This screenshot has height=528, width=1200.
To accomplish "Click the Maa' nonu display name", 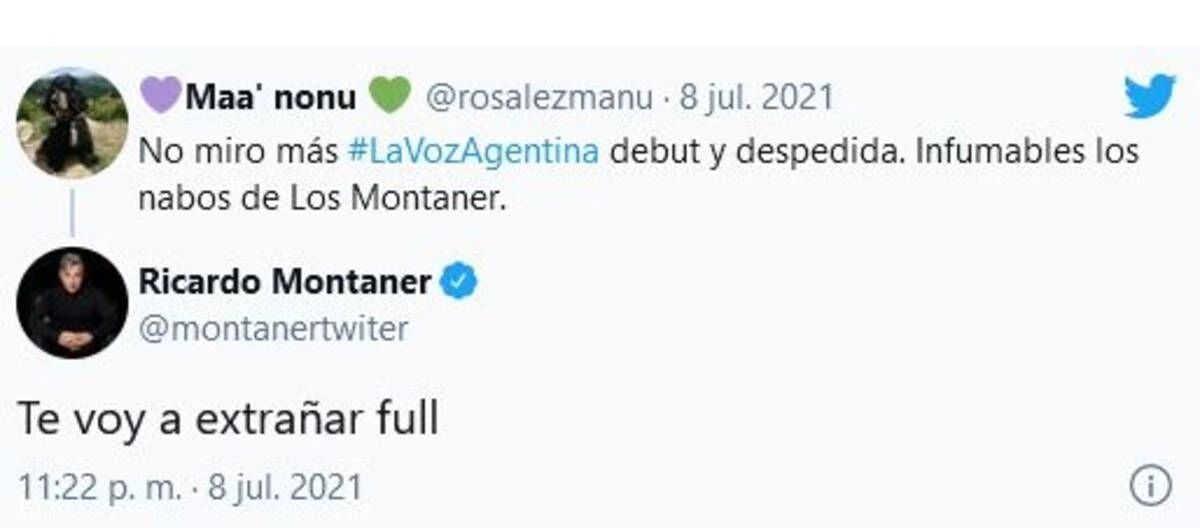I will 270,98.
